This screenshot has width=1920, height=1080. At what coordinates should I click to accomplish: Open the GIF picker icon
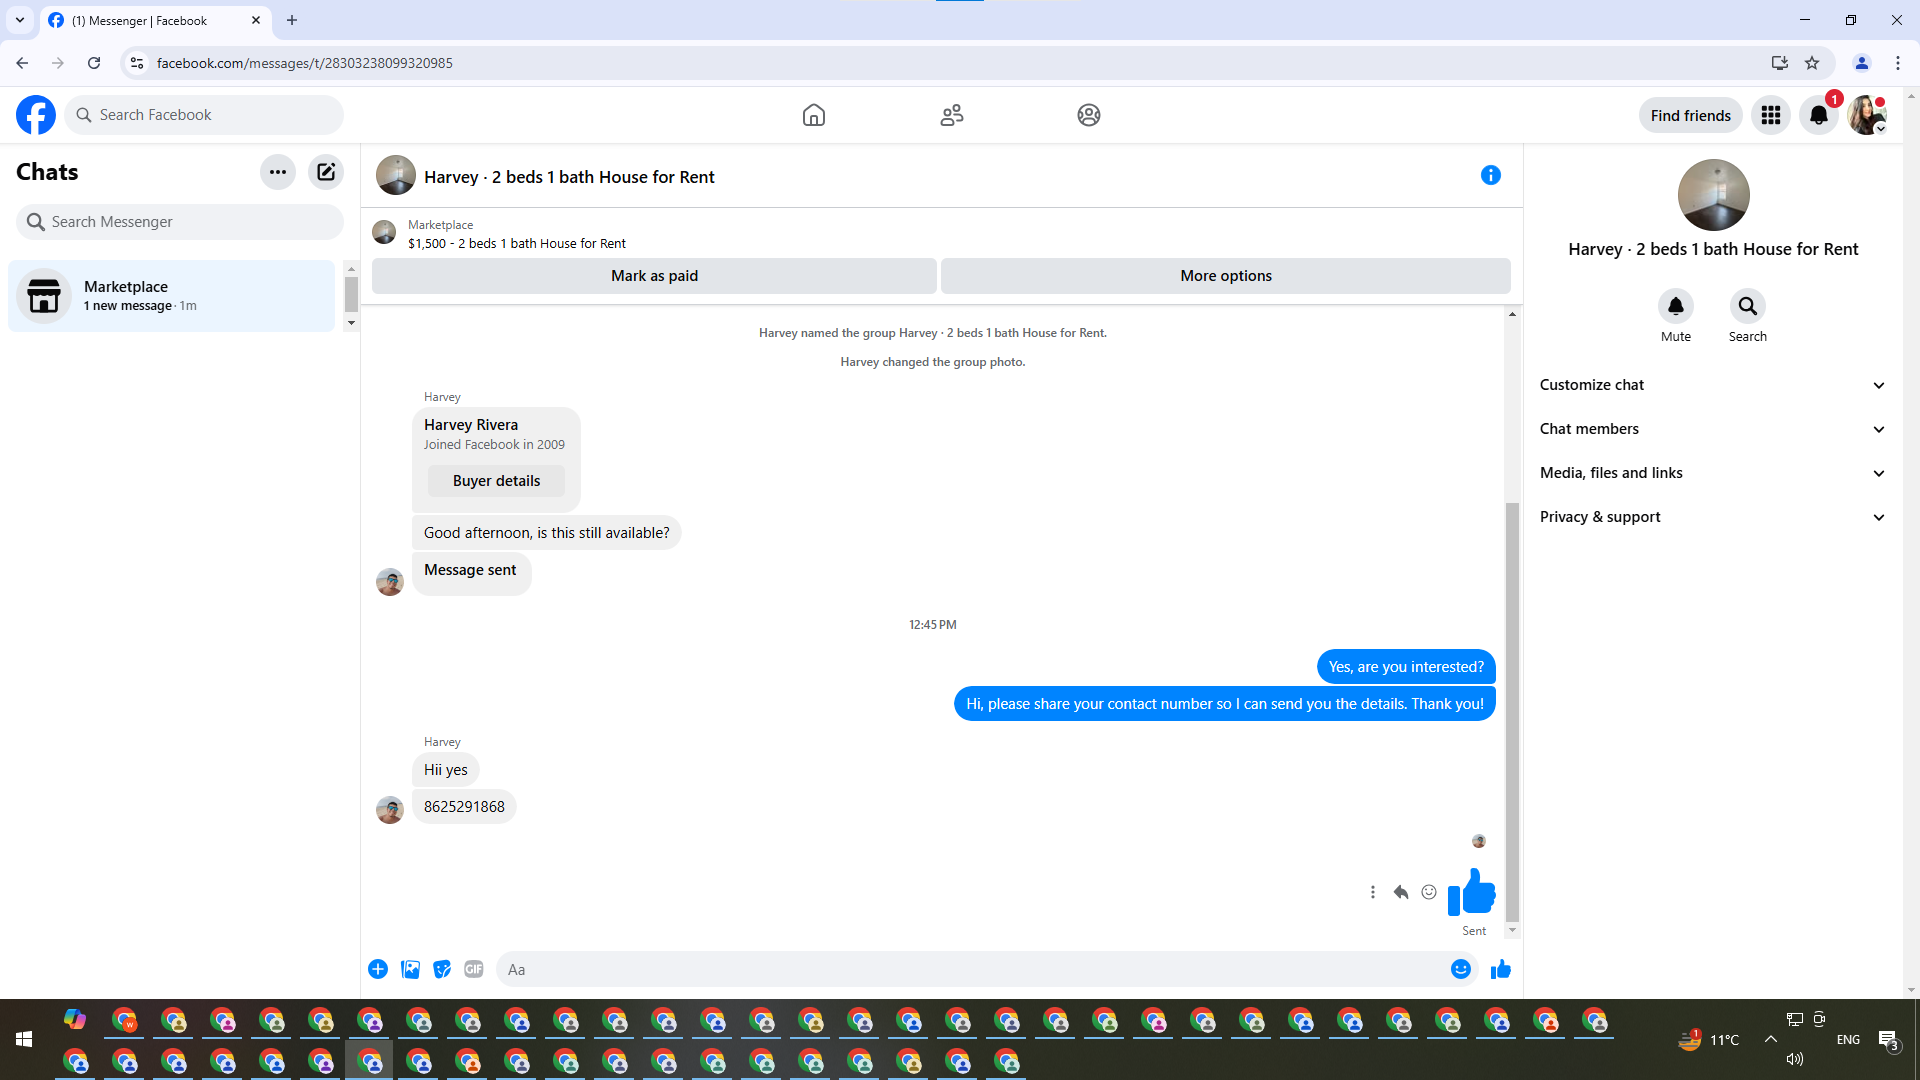point(474,969)
